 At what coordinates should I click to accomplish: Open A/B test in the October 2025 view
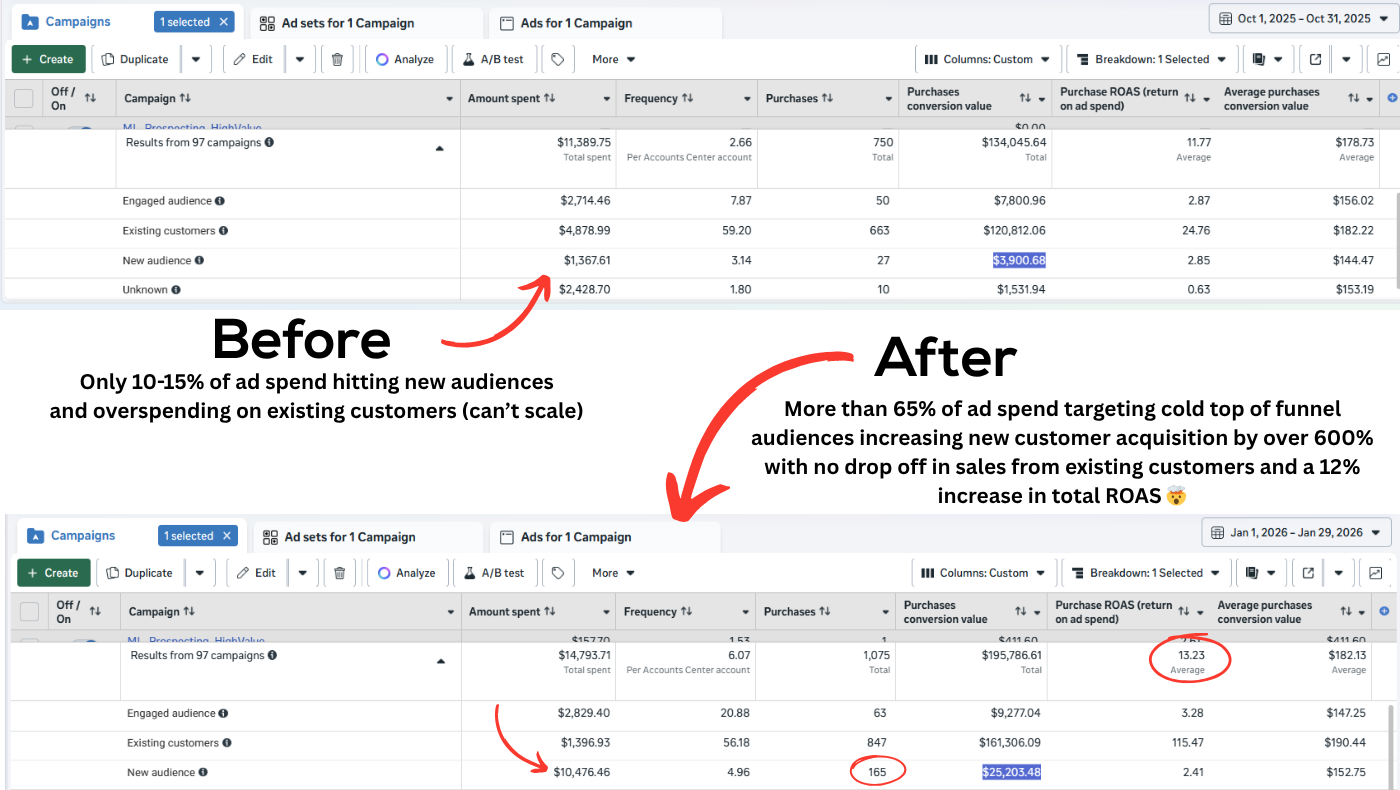click(493, 59)
